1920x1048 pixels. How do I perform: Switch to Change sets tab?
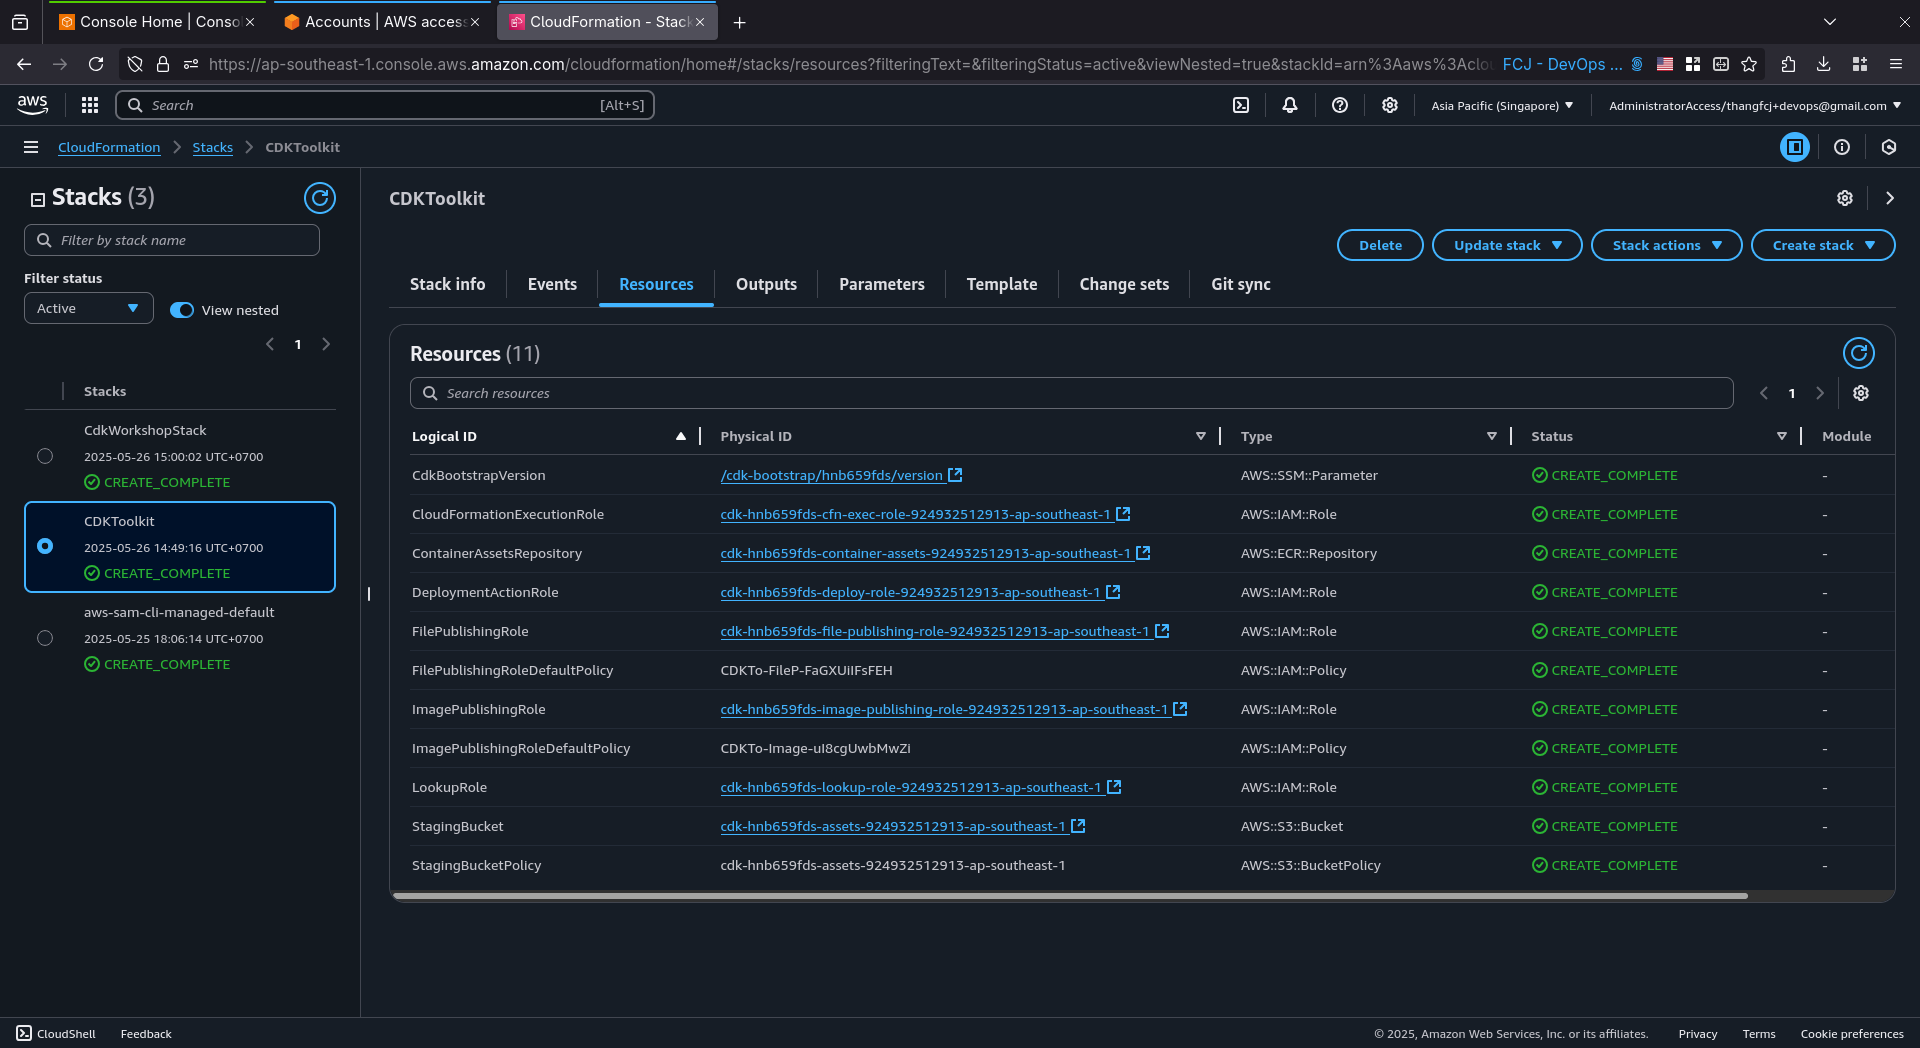(x=1124, y=284)
